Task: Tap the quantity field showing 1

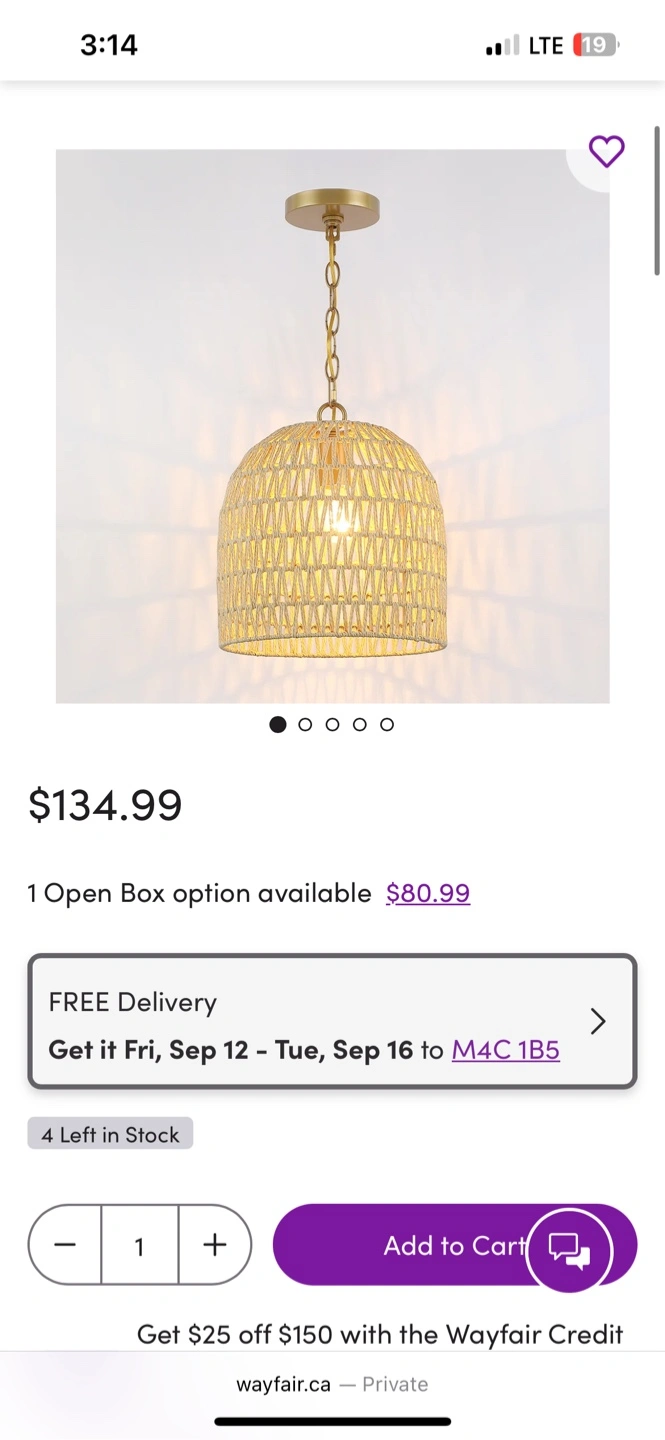Action: click(x=140, y=1245)
